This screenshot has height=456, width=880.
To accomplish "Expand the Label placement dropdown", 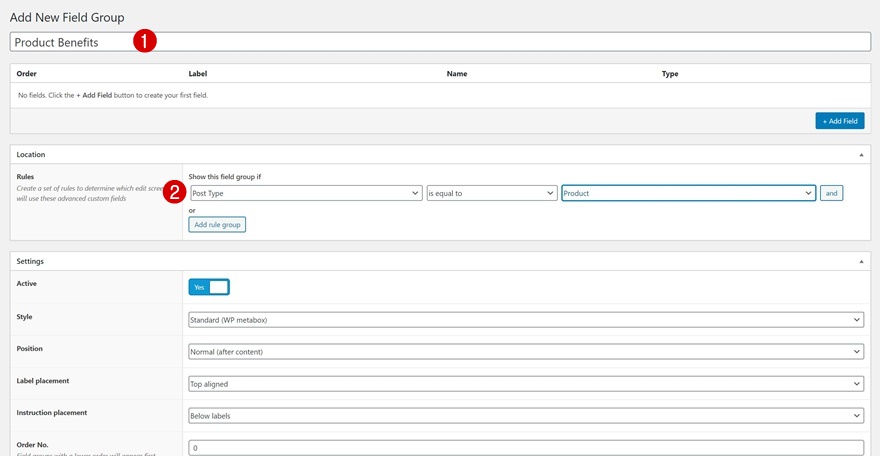I will point(526,384).
